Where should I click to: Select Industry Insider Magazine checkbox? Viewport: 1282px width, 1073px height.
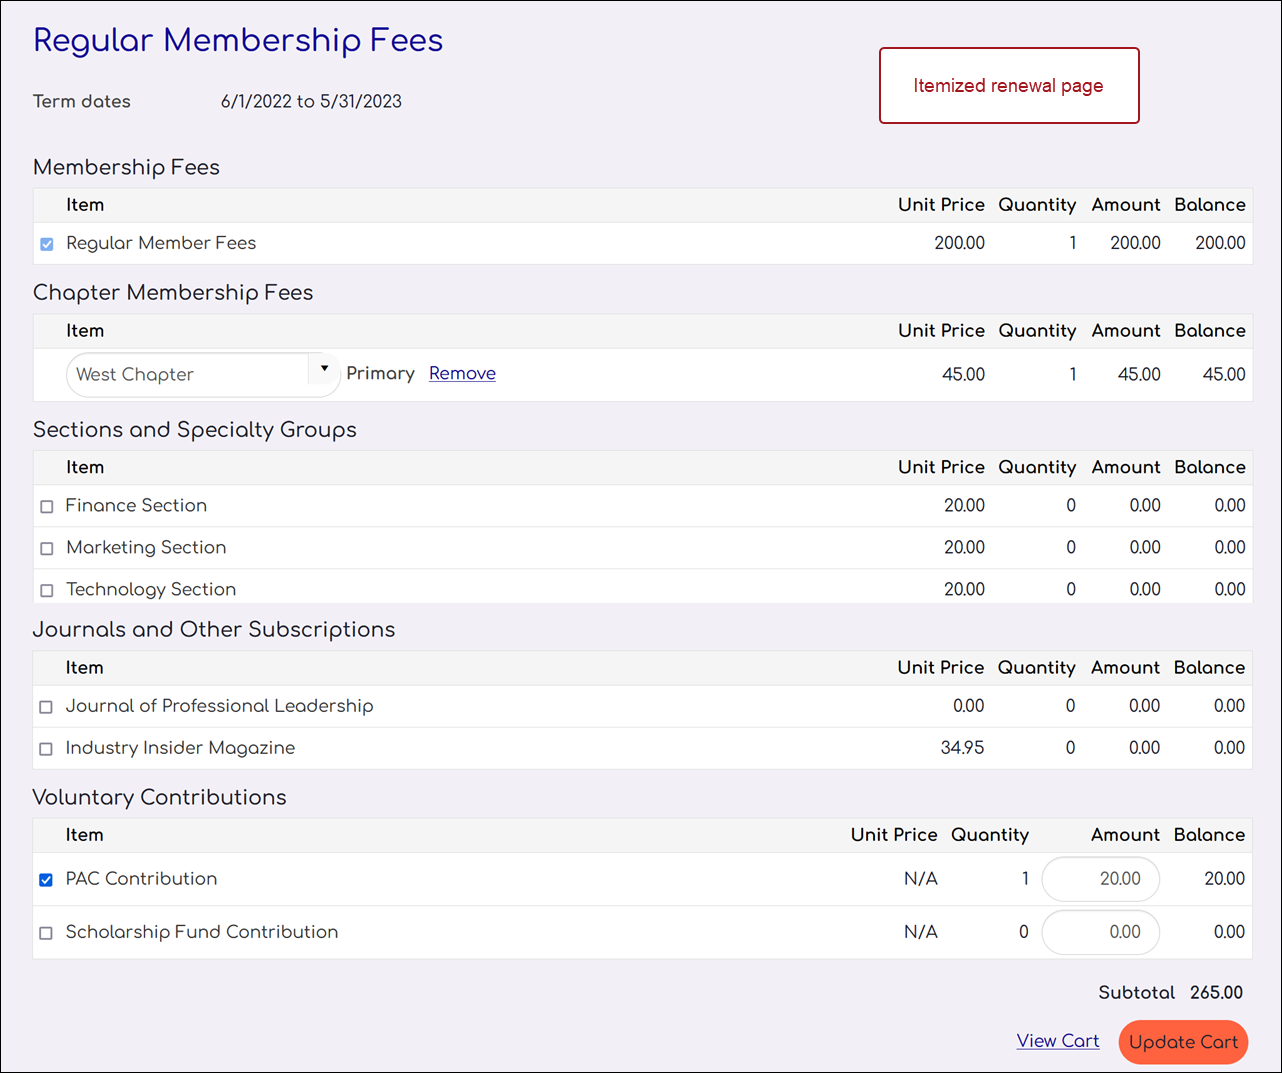coord(46,749)
